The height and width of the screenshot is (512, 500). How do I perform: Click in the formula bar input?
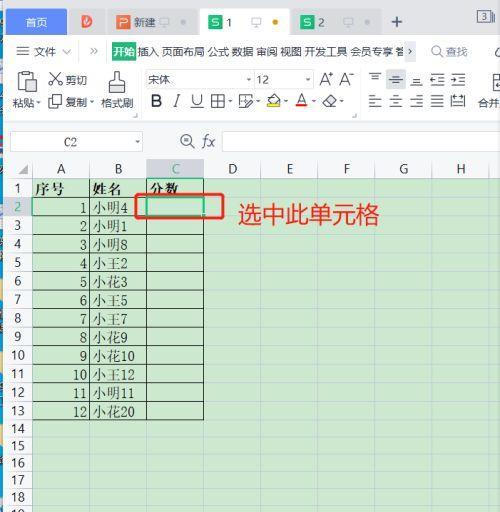pos(361,142)
